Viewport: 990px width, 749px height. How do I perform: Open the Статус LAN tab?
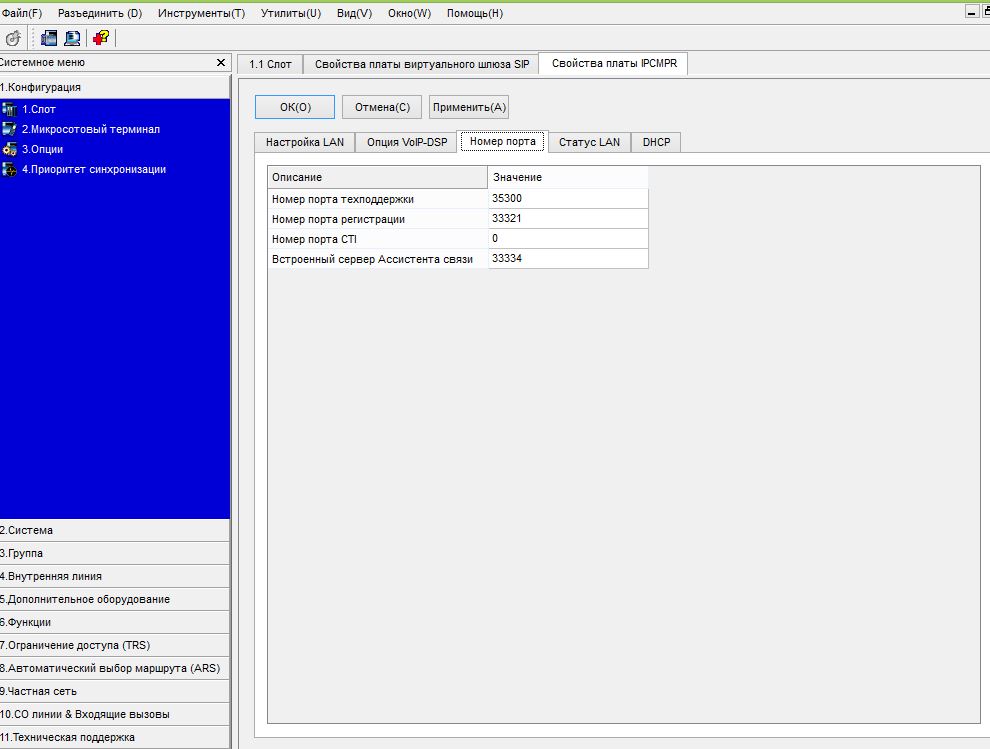click(x=589, y=142)
